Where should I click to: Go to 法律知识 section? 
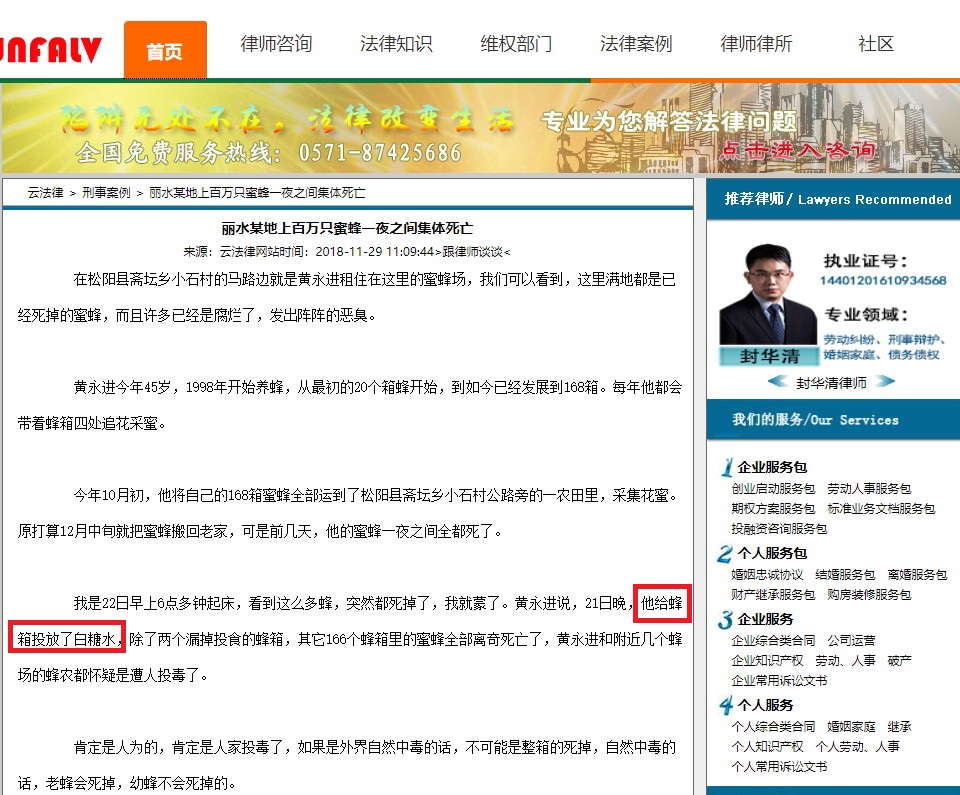(x=396, y=44)
